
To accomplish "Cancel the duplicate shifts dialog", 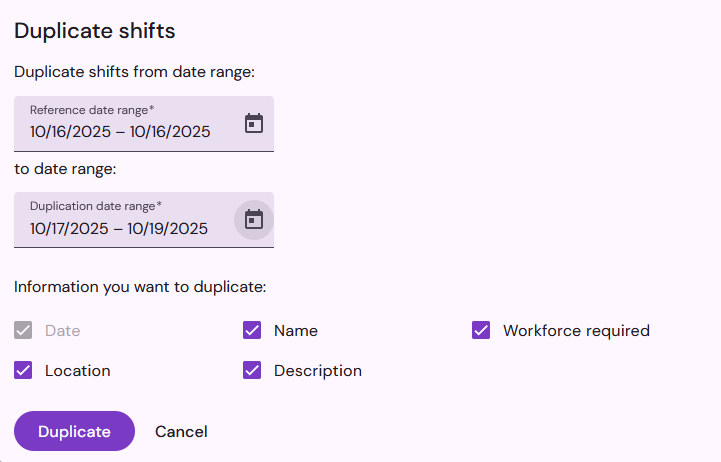I will (x=181, y=432).
